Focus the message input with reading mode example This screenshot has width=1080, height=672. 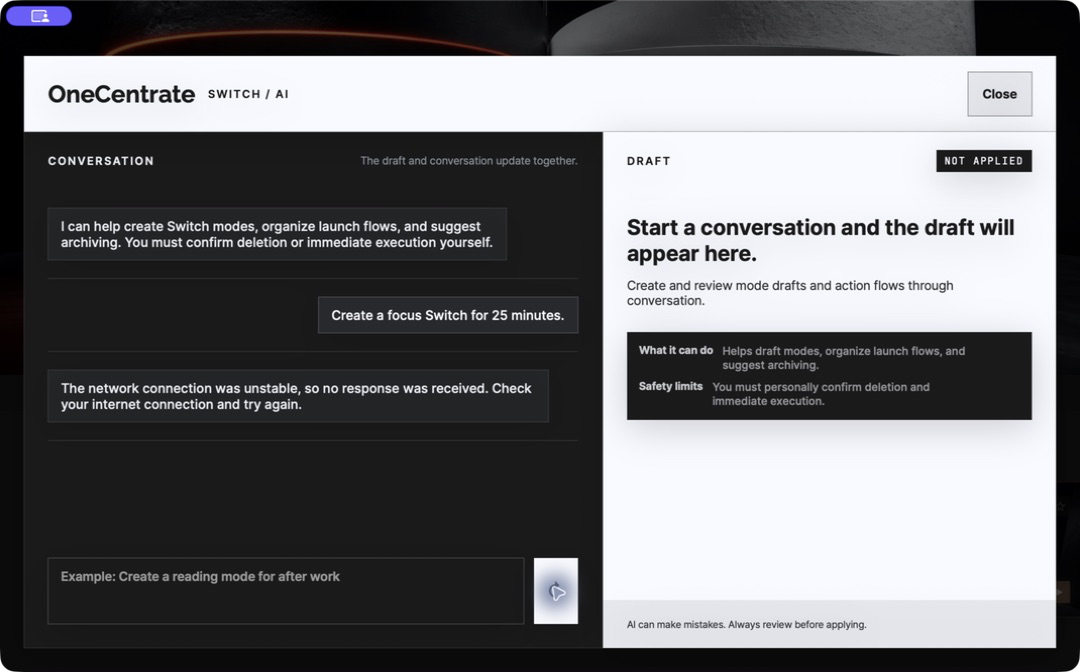tap(286, 591)
